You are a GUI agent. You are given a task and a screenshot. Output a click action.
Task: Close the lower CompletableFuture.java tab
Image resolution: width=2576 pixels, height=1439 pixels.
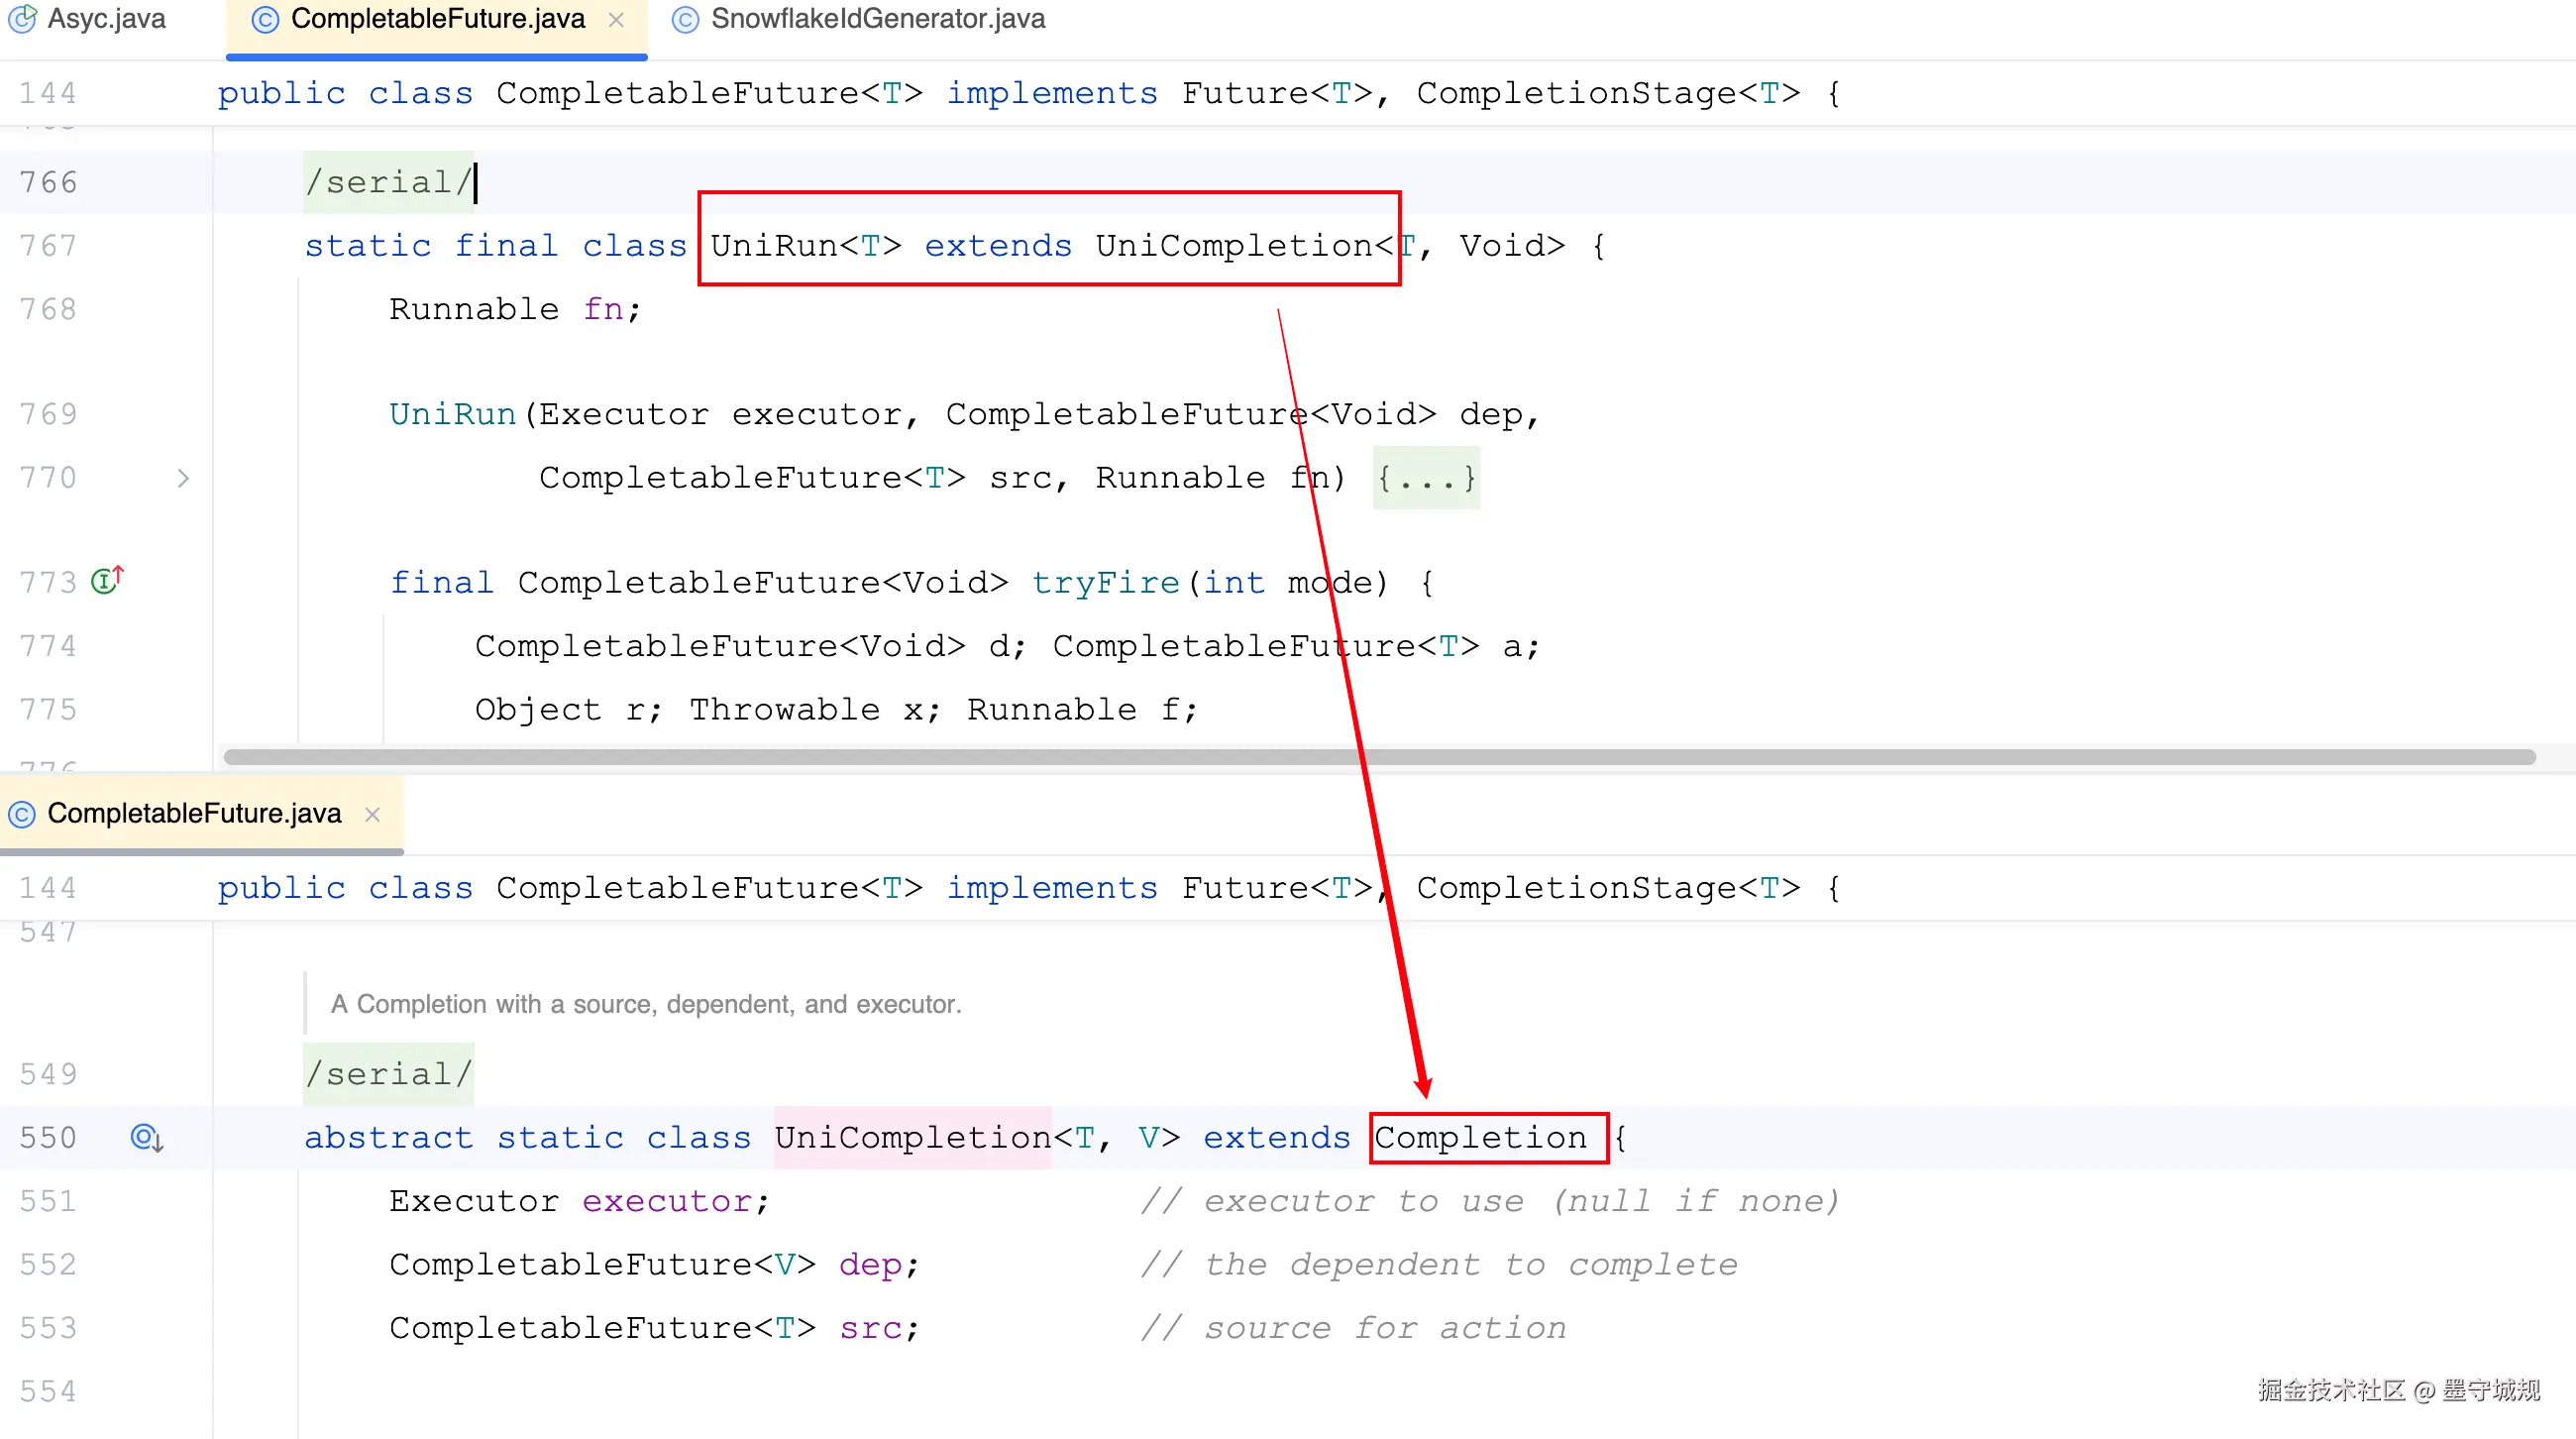coord(372,814)
